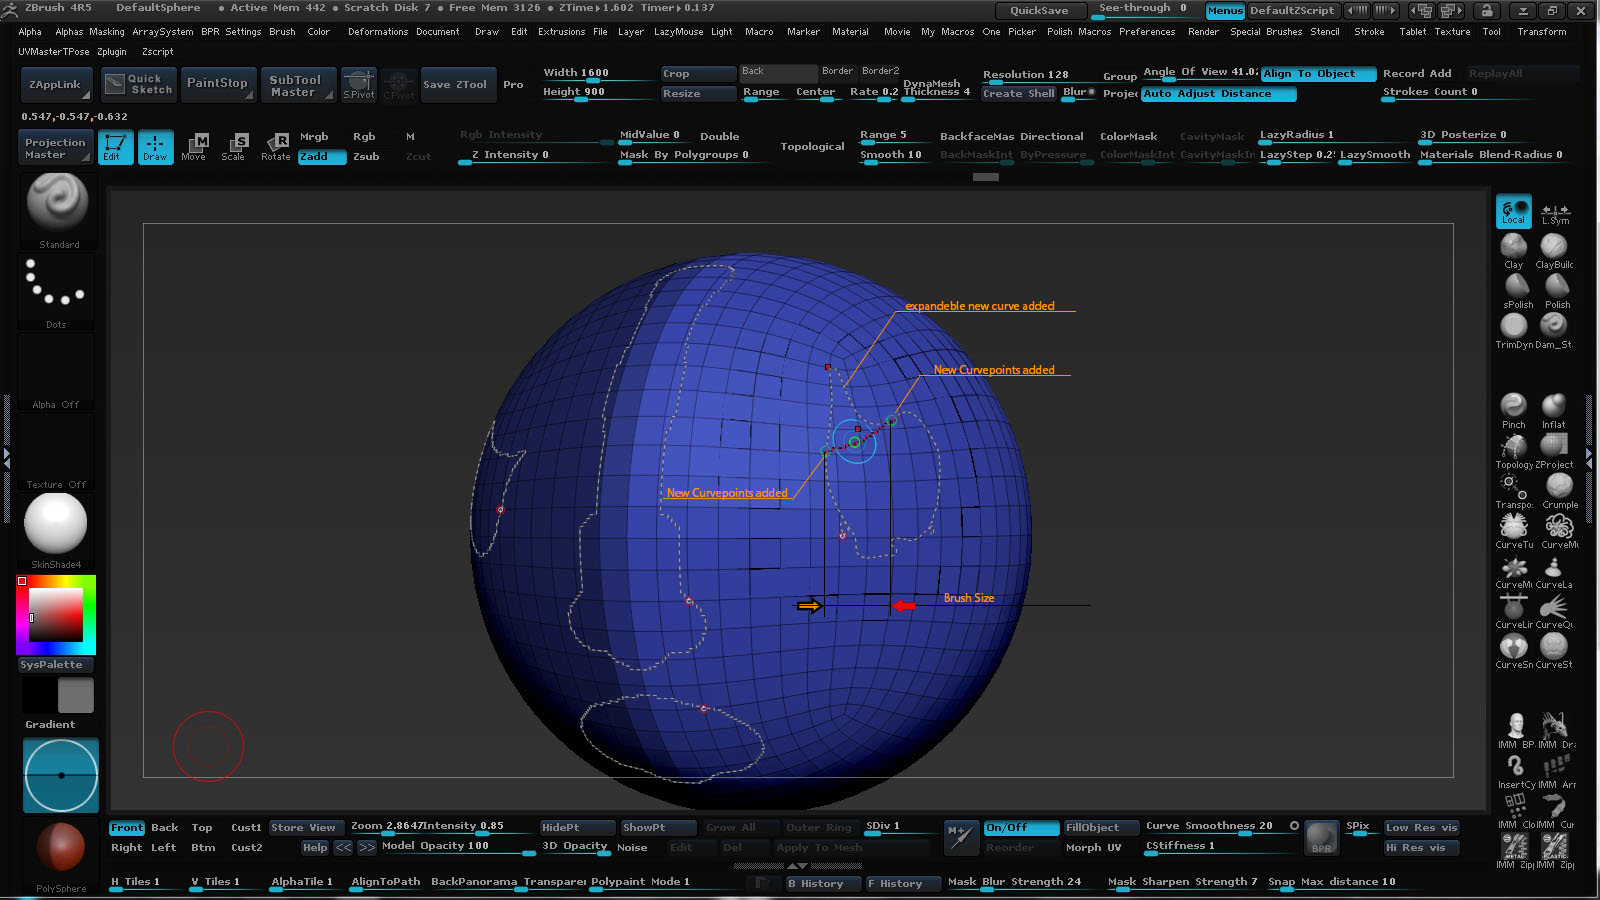This screenshot has height=900, width=1600.
Task: Open the SkinShade4 material picker
Action: (x=56, y=525)
